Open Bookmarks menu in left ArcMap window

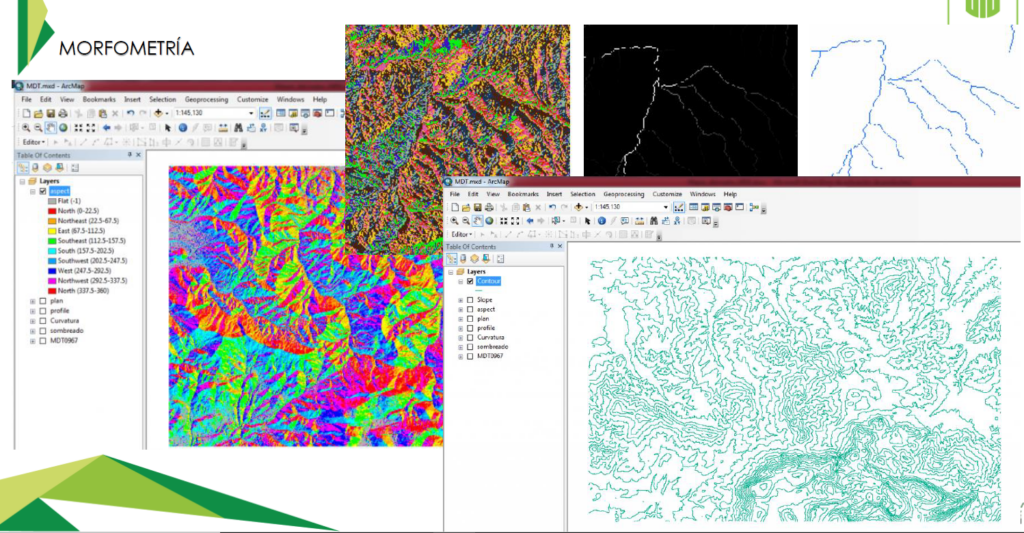click(99, 99)
